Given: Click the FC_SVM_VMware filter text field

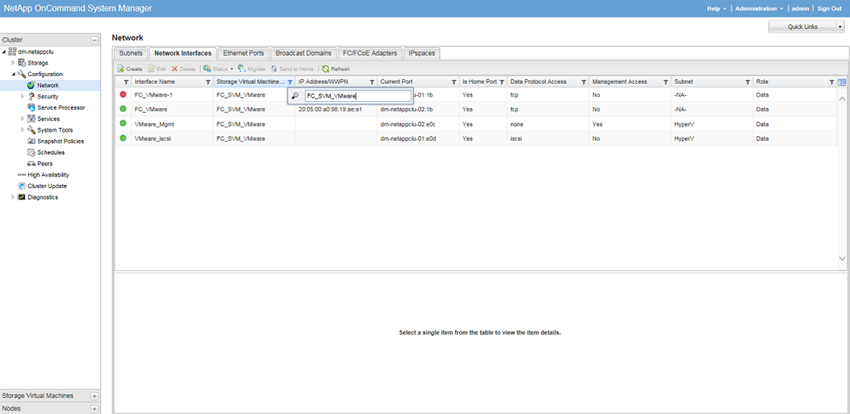Looking at the screenshot, I should click(358, 96).
